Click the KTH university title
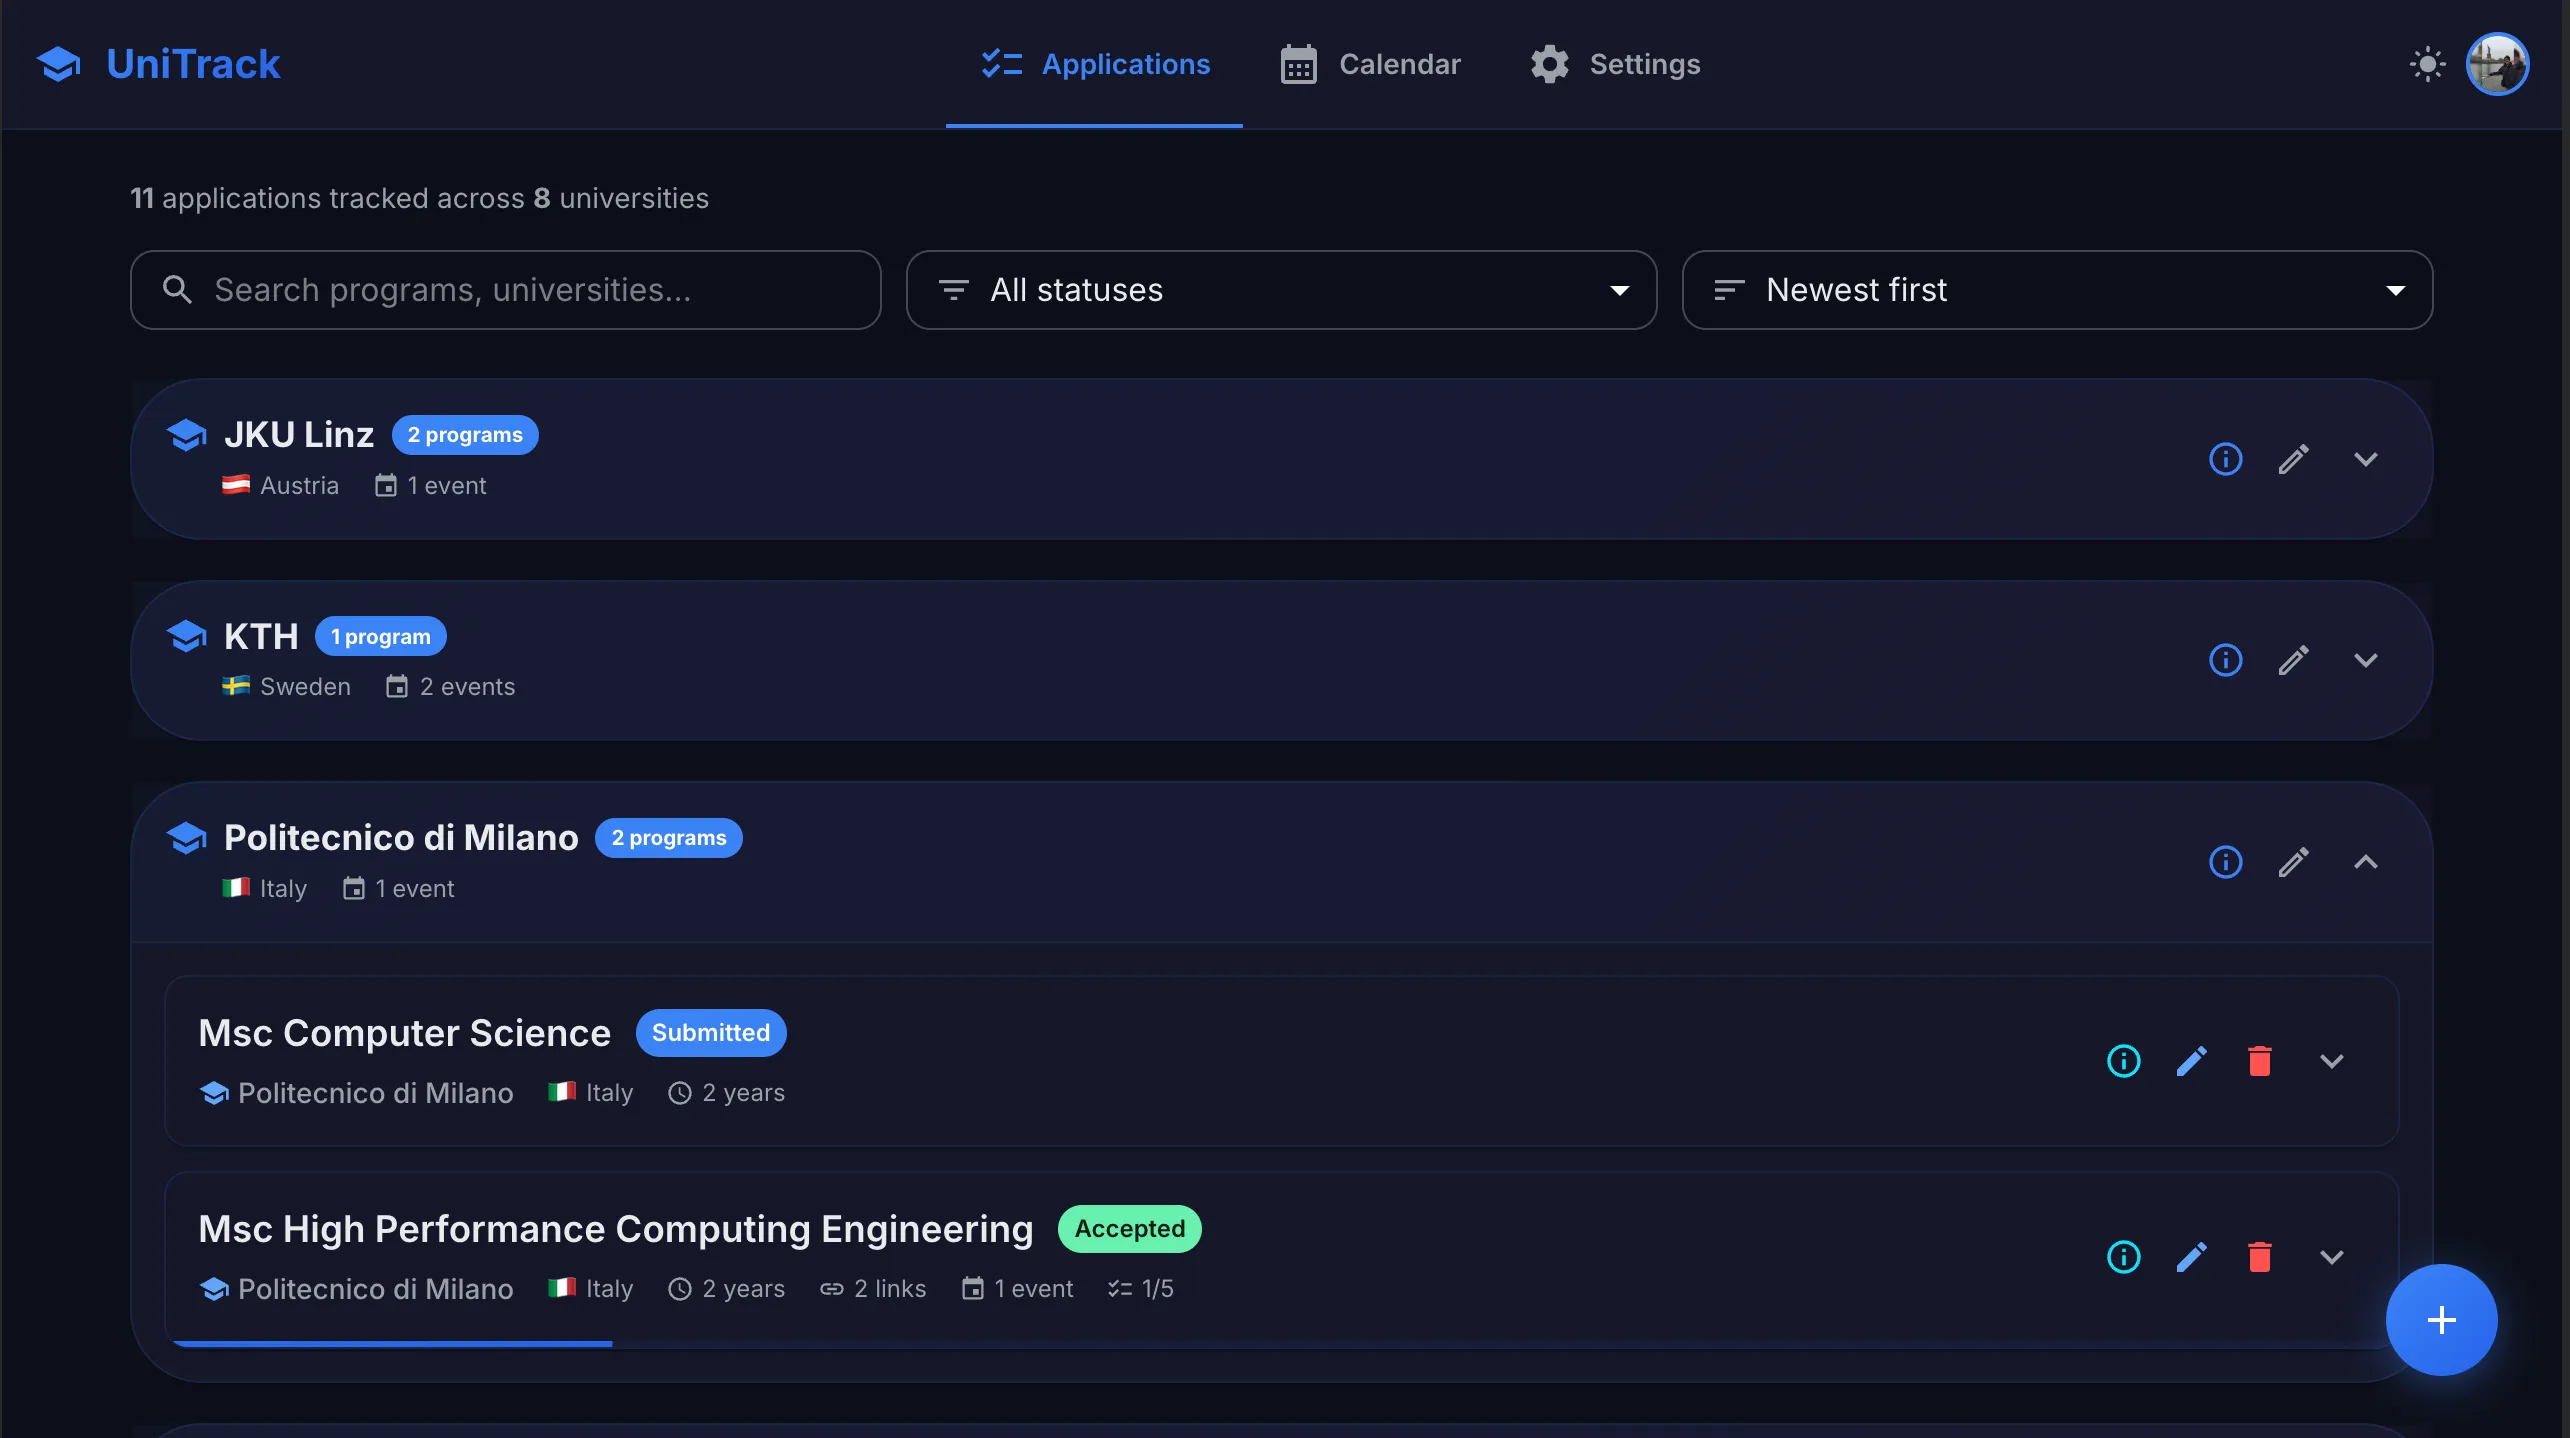2570x1438 pixels. click(261, 636)
